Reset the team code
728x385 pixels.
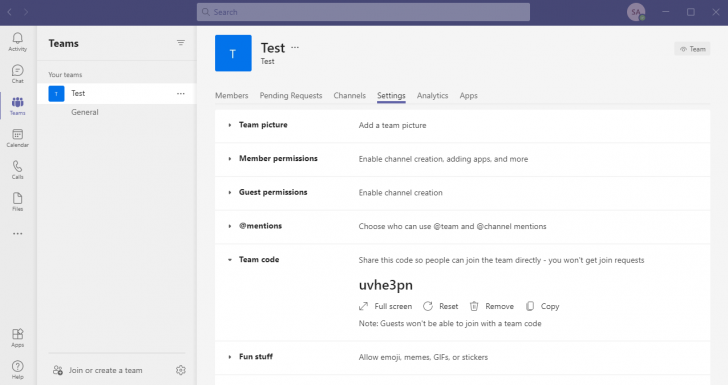pyautogui.click(x=441, y=306)
